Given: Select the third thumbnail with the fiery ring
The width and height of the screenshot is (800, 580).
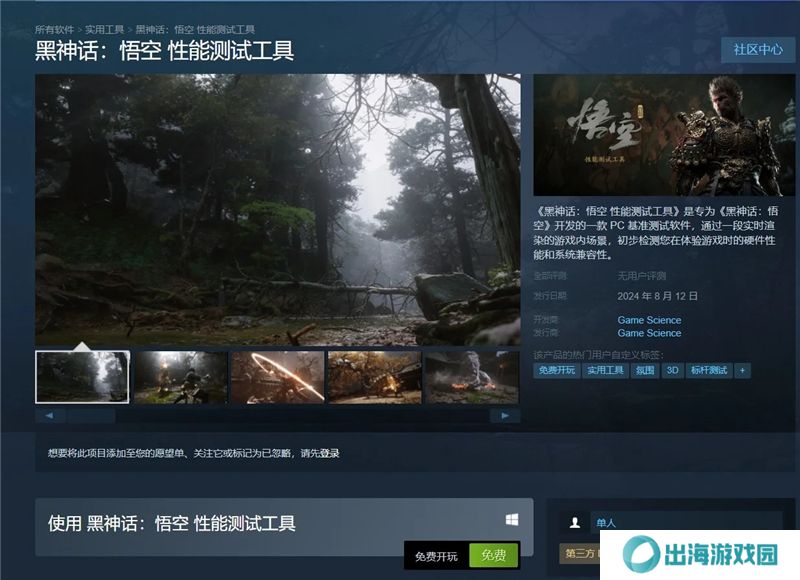Looking at the screenshot, I should [x=278, y=377].
